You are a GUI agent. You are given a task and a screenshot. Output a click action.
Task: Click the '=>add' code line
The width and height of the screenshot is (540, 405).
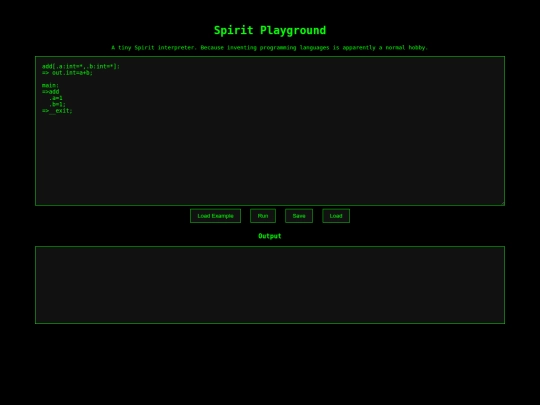tap(51, 92)
